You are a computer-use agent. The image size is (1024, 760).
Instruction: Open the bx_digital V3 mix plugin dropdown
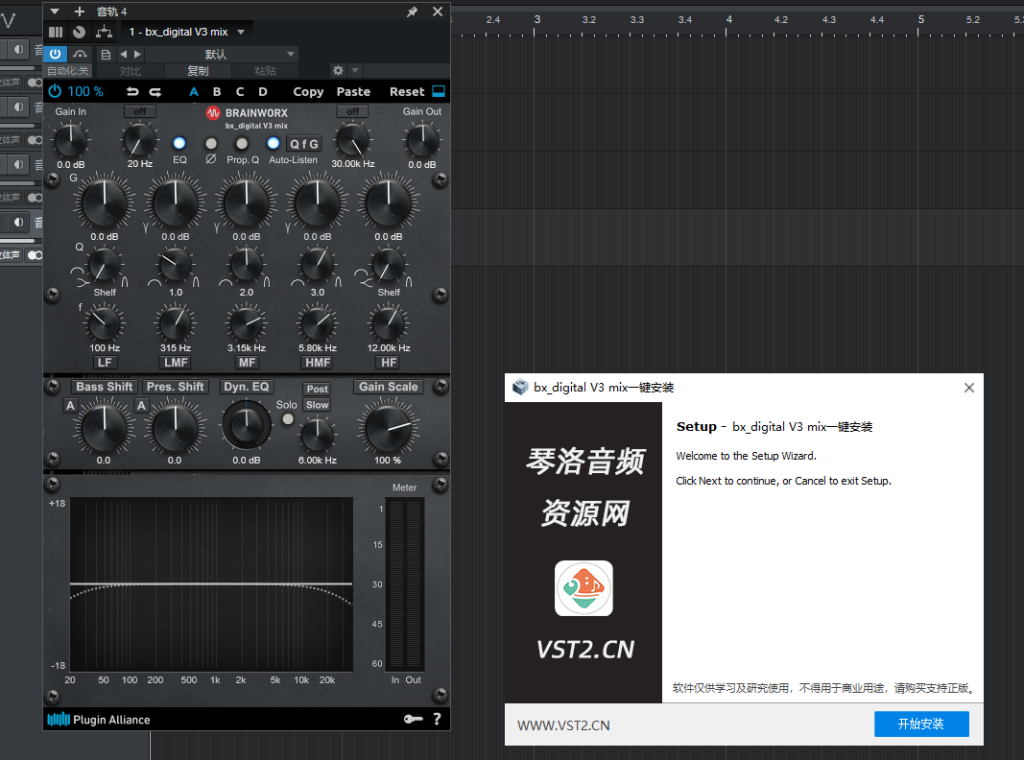pos(238,31)
